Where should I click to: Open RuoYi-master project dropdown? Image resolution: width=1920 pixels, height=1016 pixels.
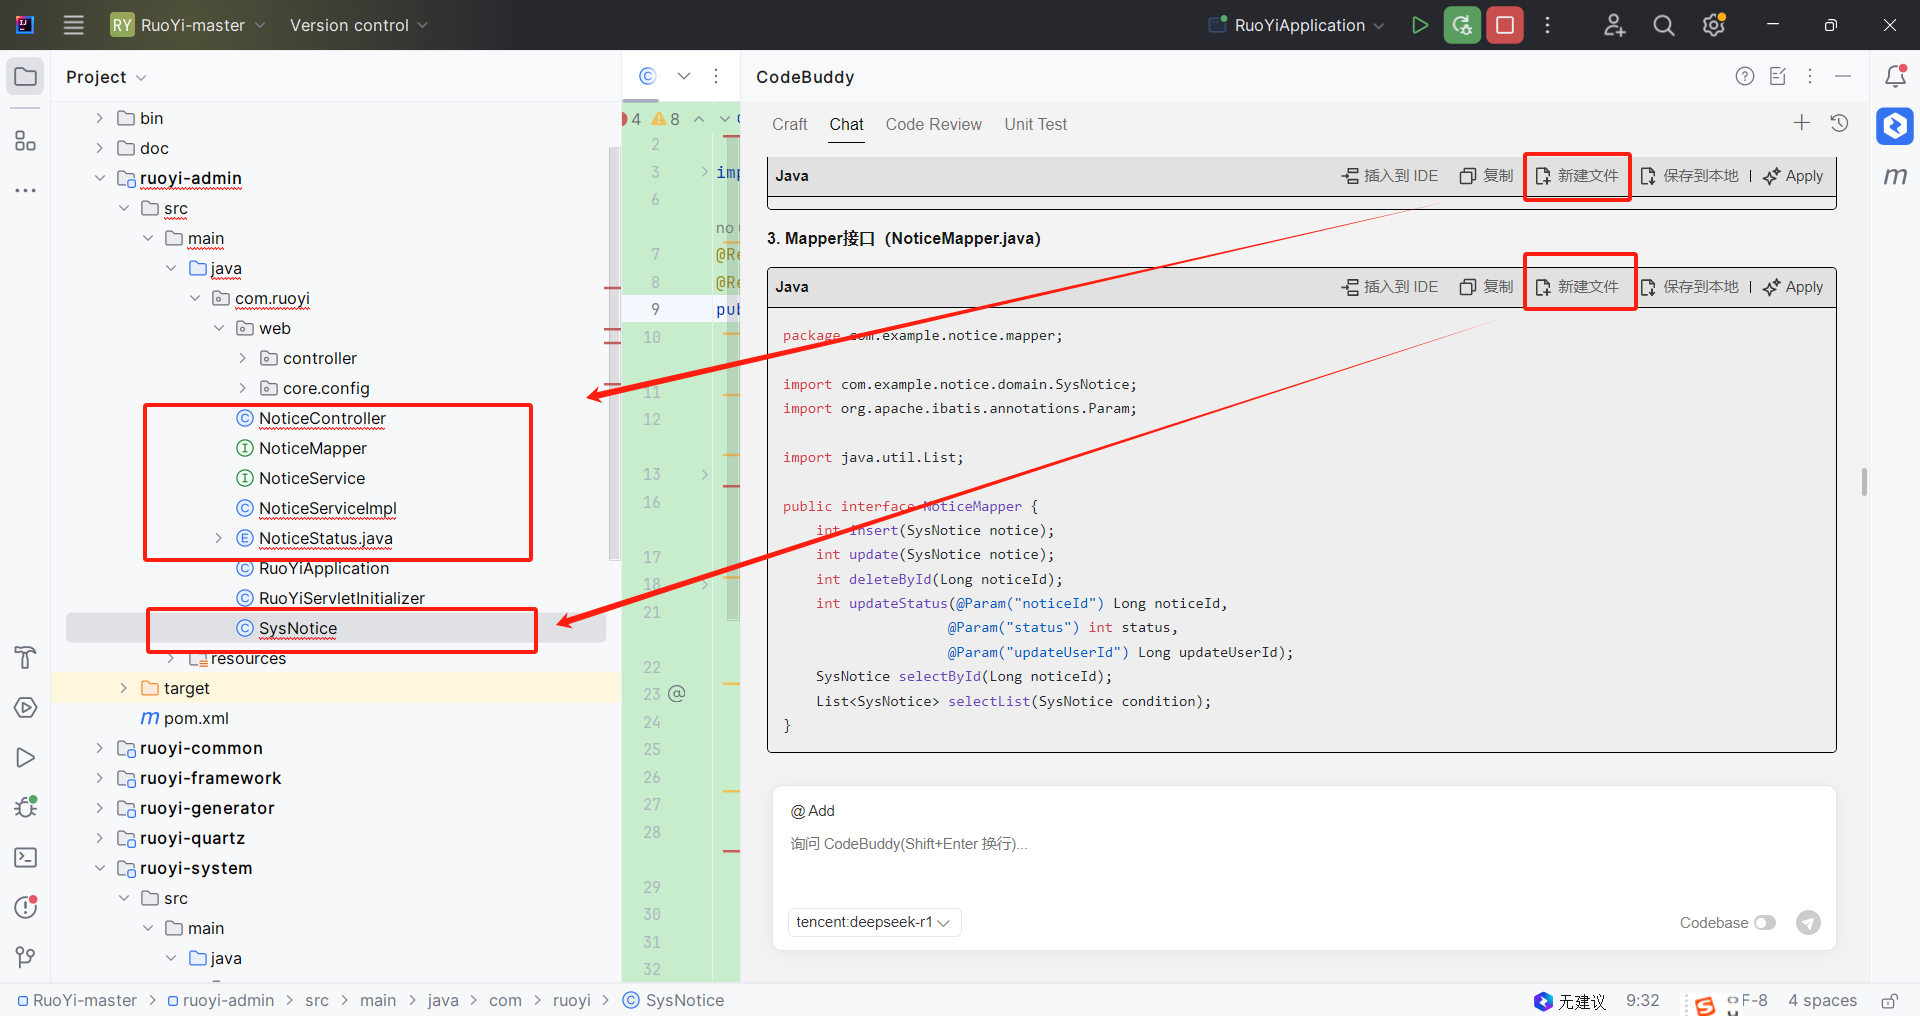[x=189, y=25]
